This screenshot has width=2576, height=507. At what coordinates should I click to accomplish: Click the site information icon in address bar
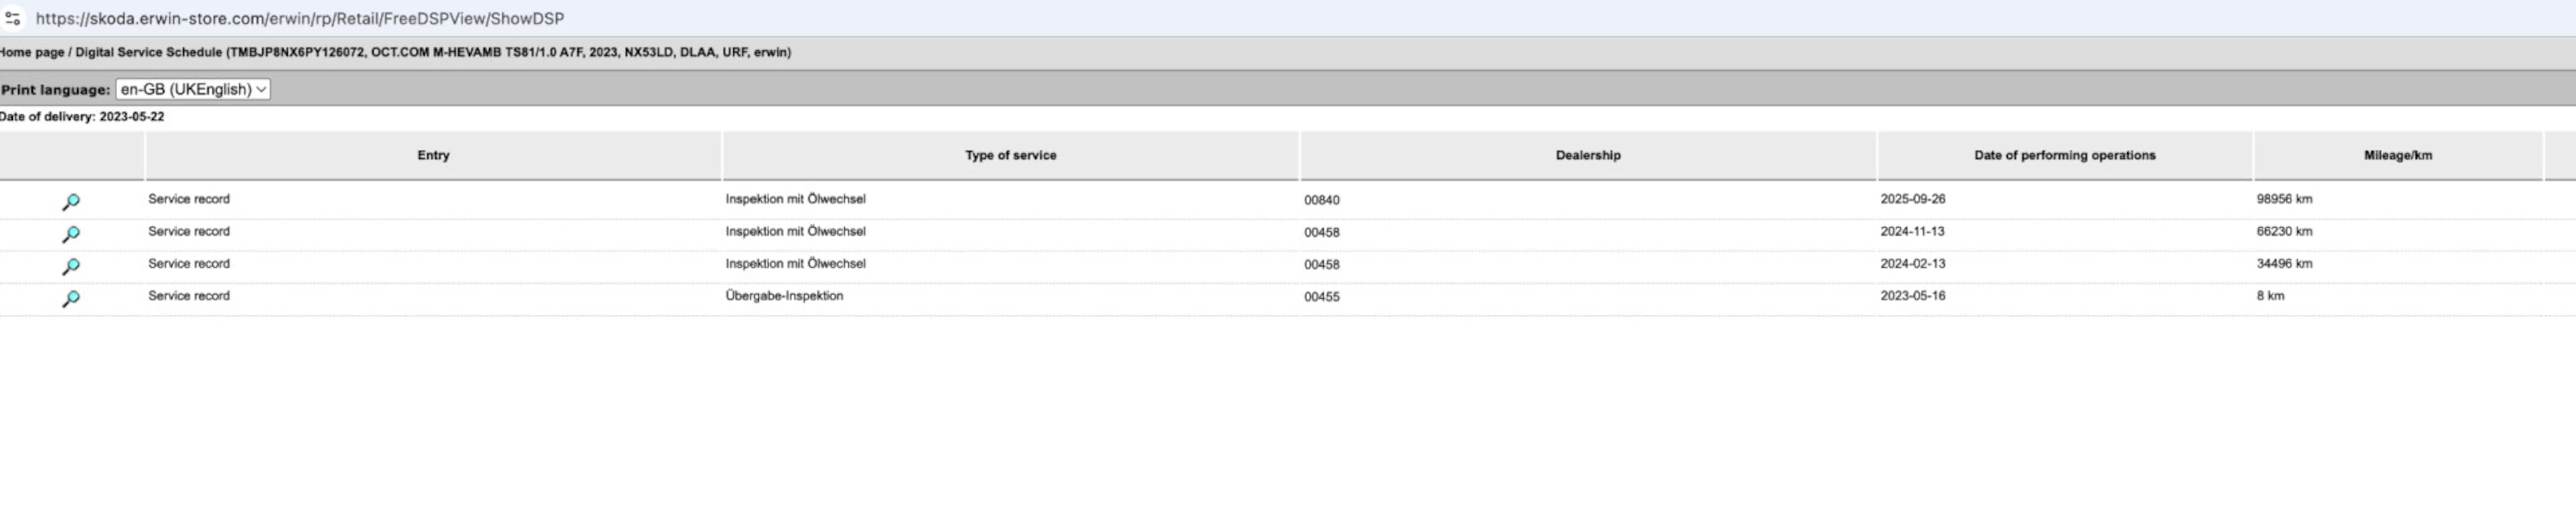tap(13, 18)
